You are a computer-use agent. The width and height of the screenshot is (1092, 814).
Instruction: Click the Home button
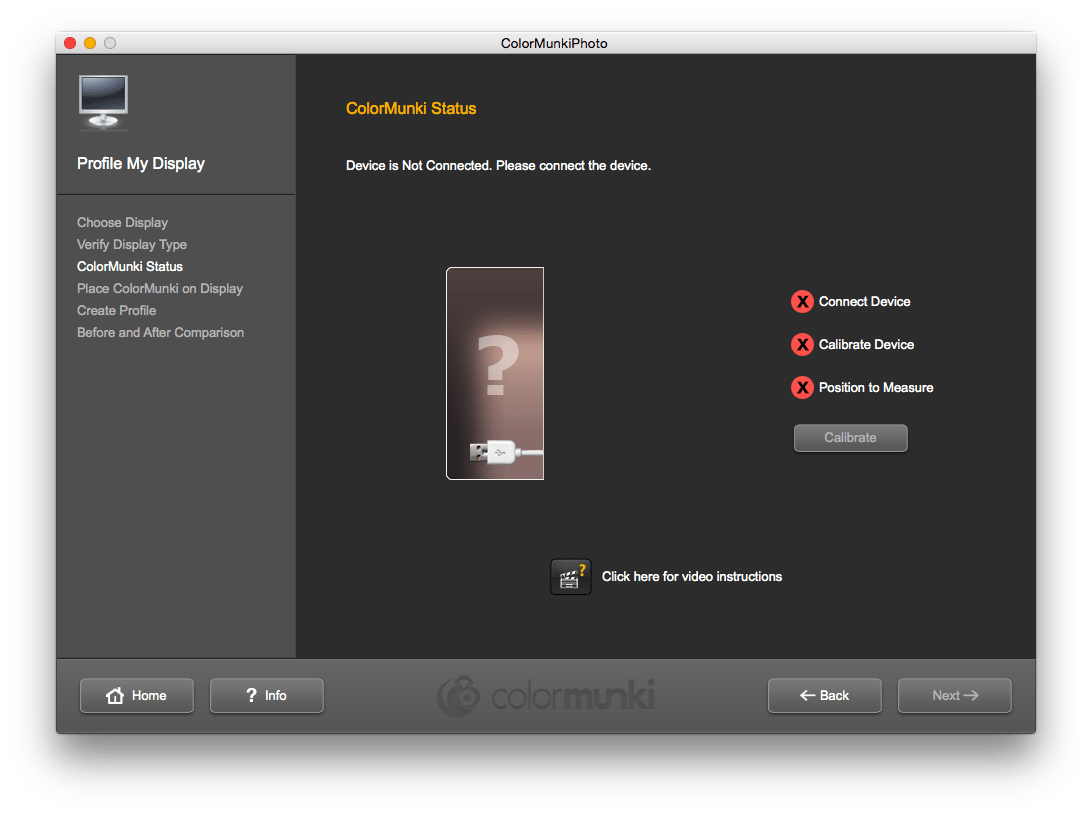(x=136, y=695)
